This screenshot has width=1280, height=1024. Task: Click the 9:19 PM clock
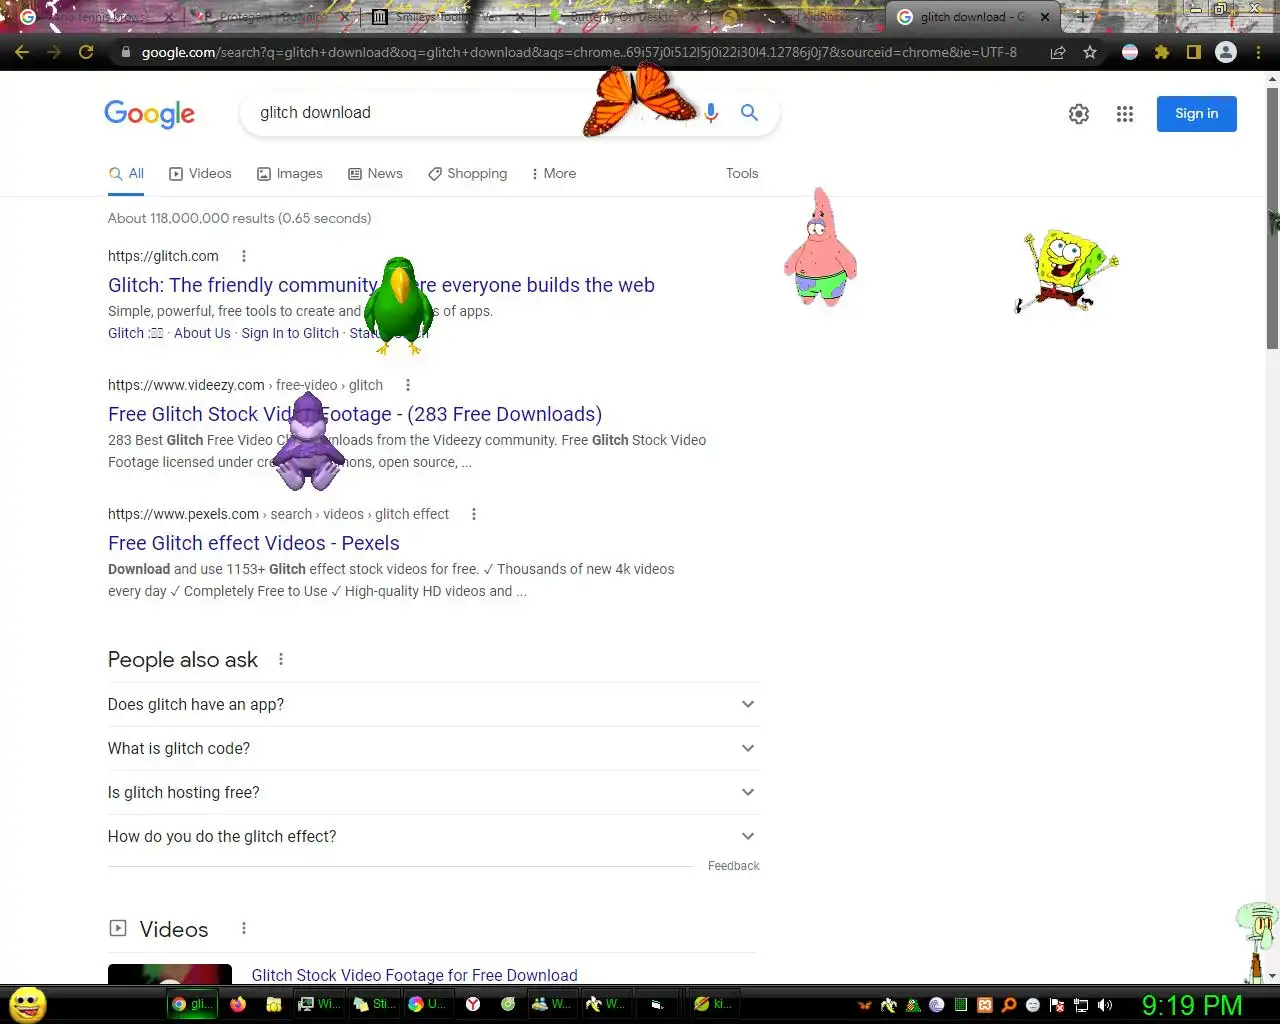pyautogui.click(x=1192, y=1005)
